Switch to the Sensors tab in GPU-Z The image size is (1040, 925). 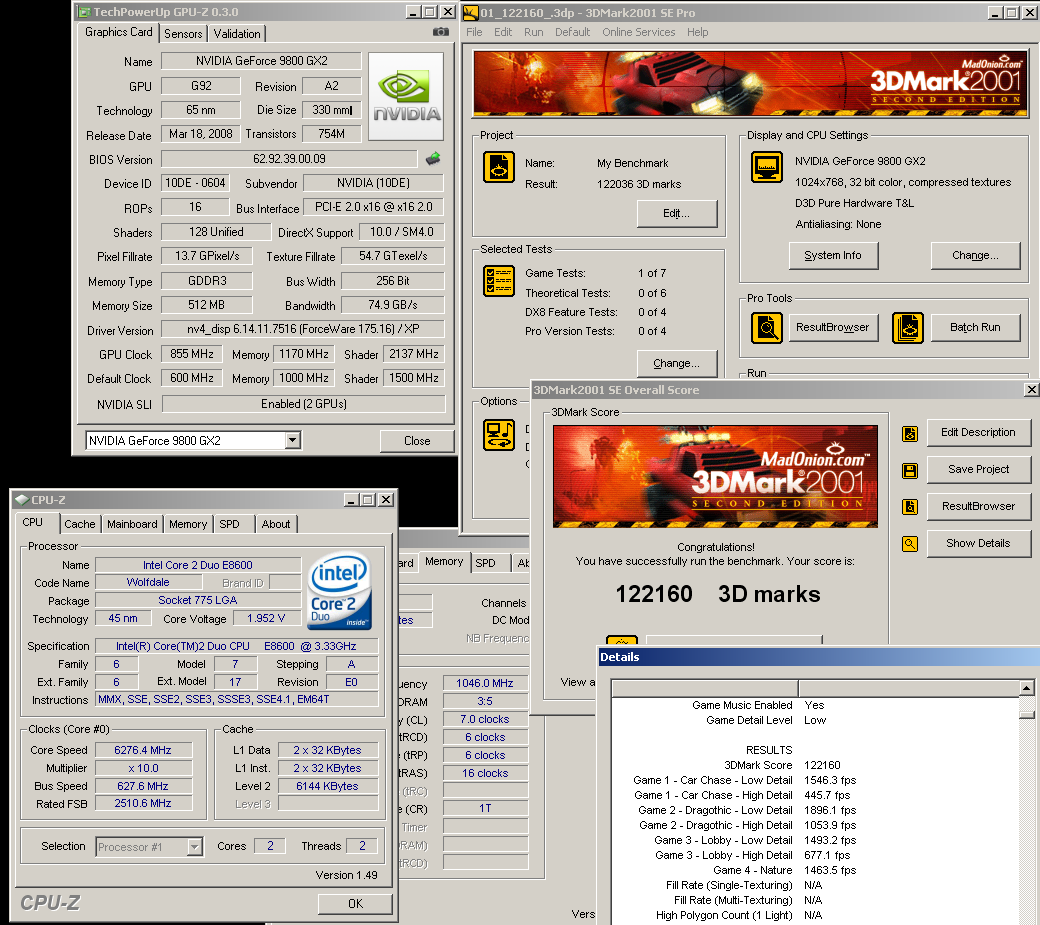tap(183, 34)
